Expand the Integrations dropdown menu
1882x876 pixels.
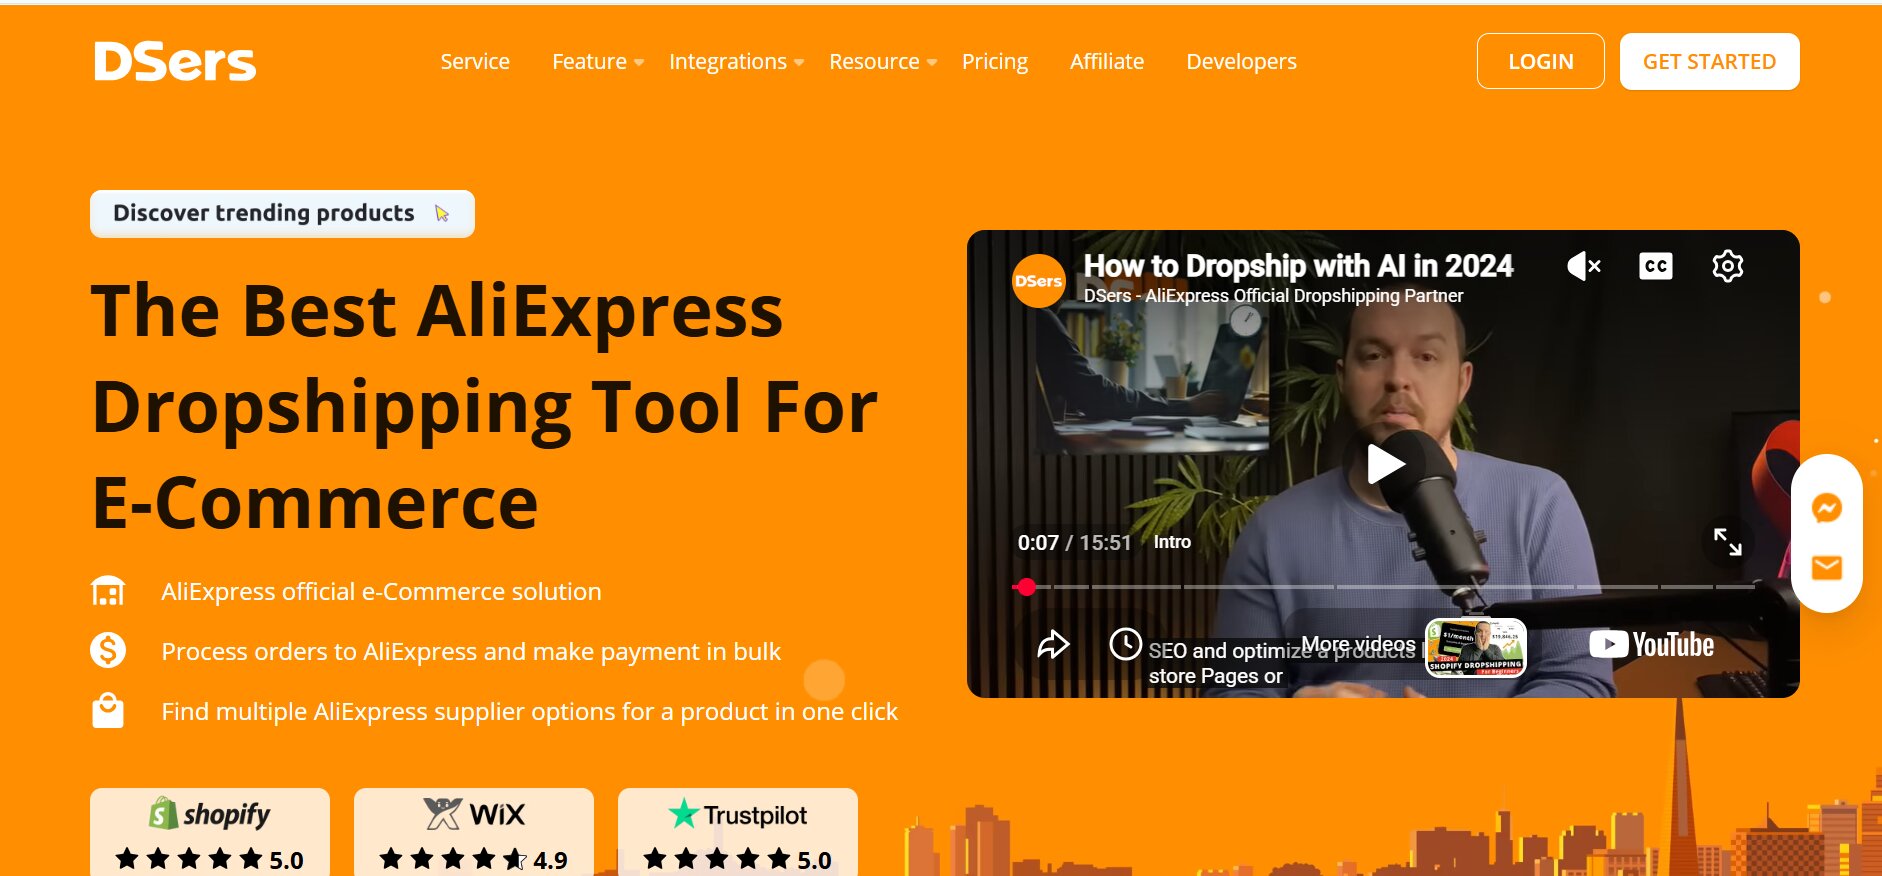[736, 62]
